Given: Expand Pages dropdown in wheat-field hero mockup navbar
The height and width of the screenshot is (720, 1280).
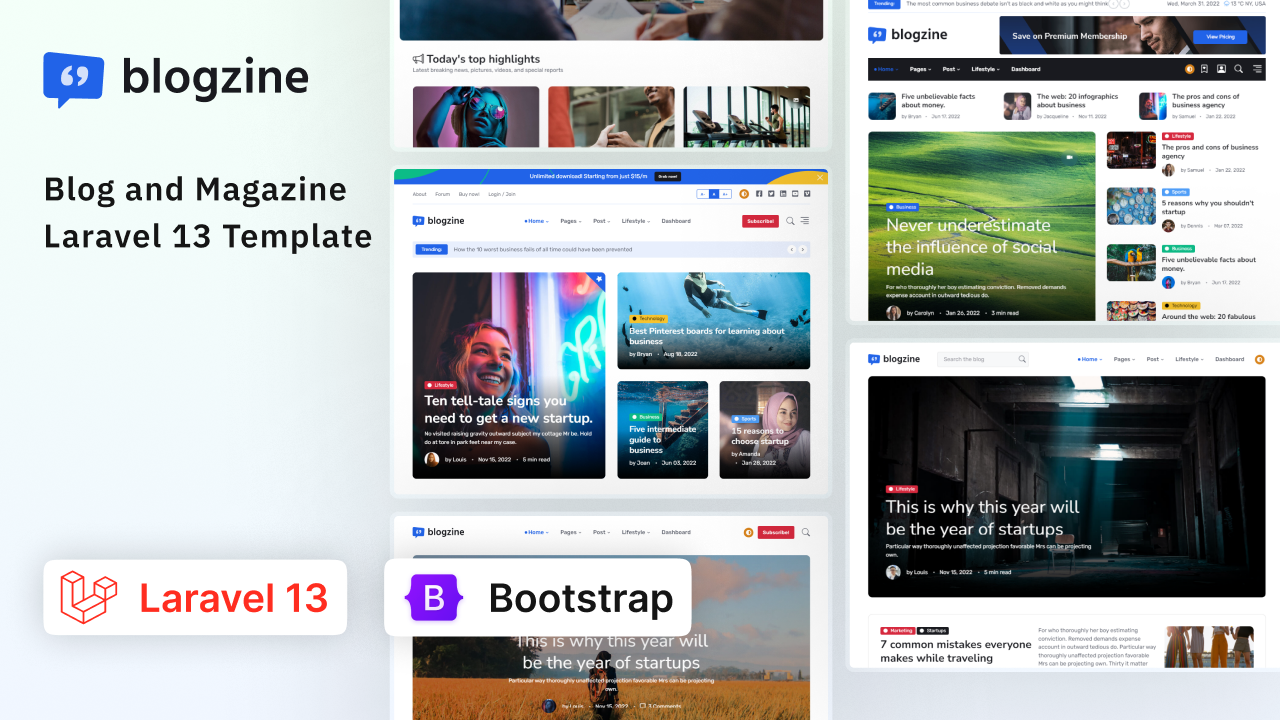Looking at the screenshot, I should (x=571, y=532).
